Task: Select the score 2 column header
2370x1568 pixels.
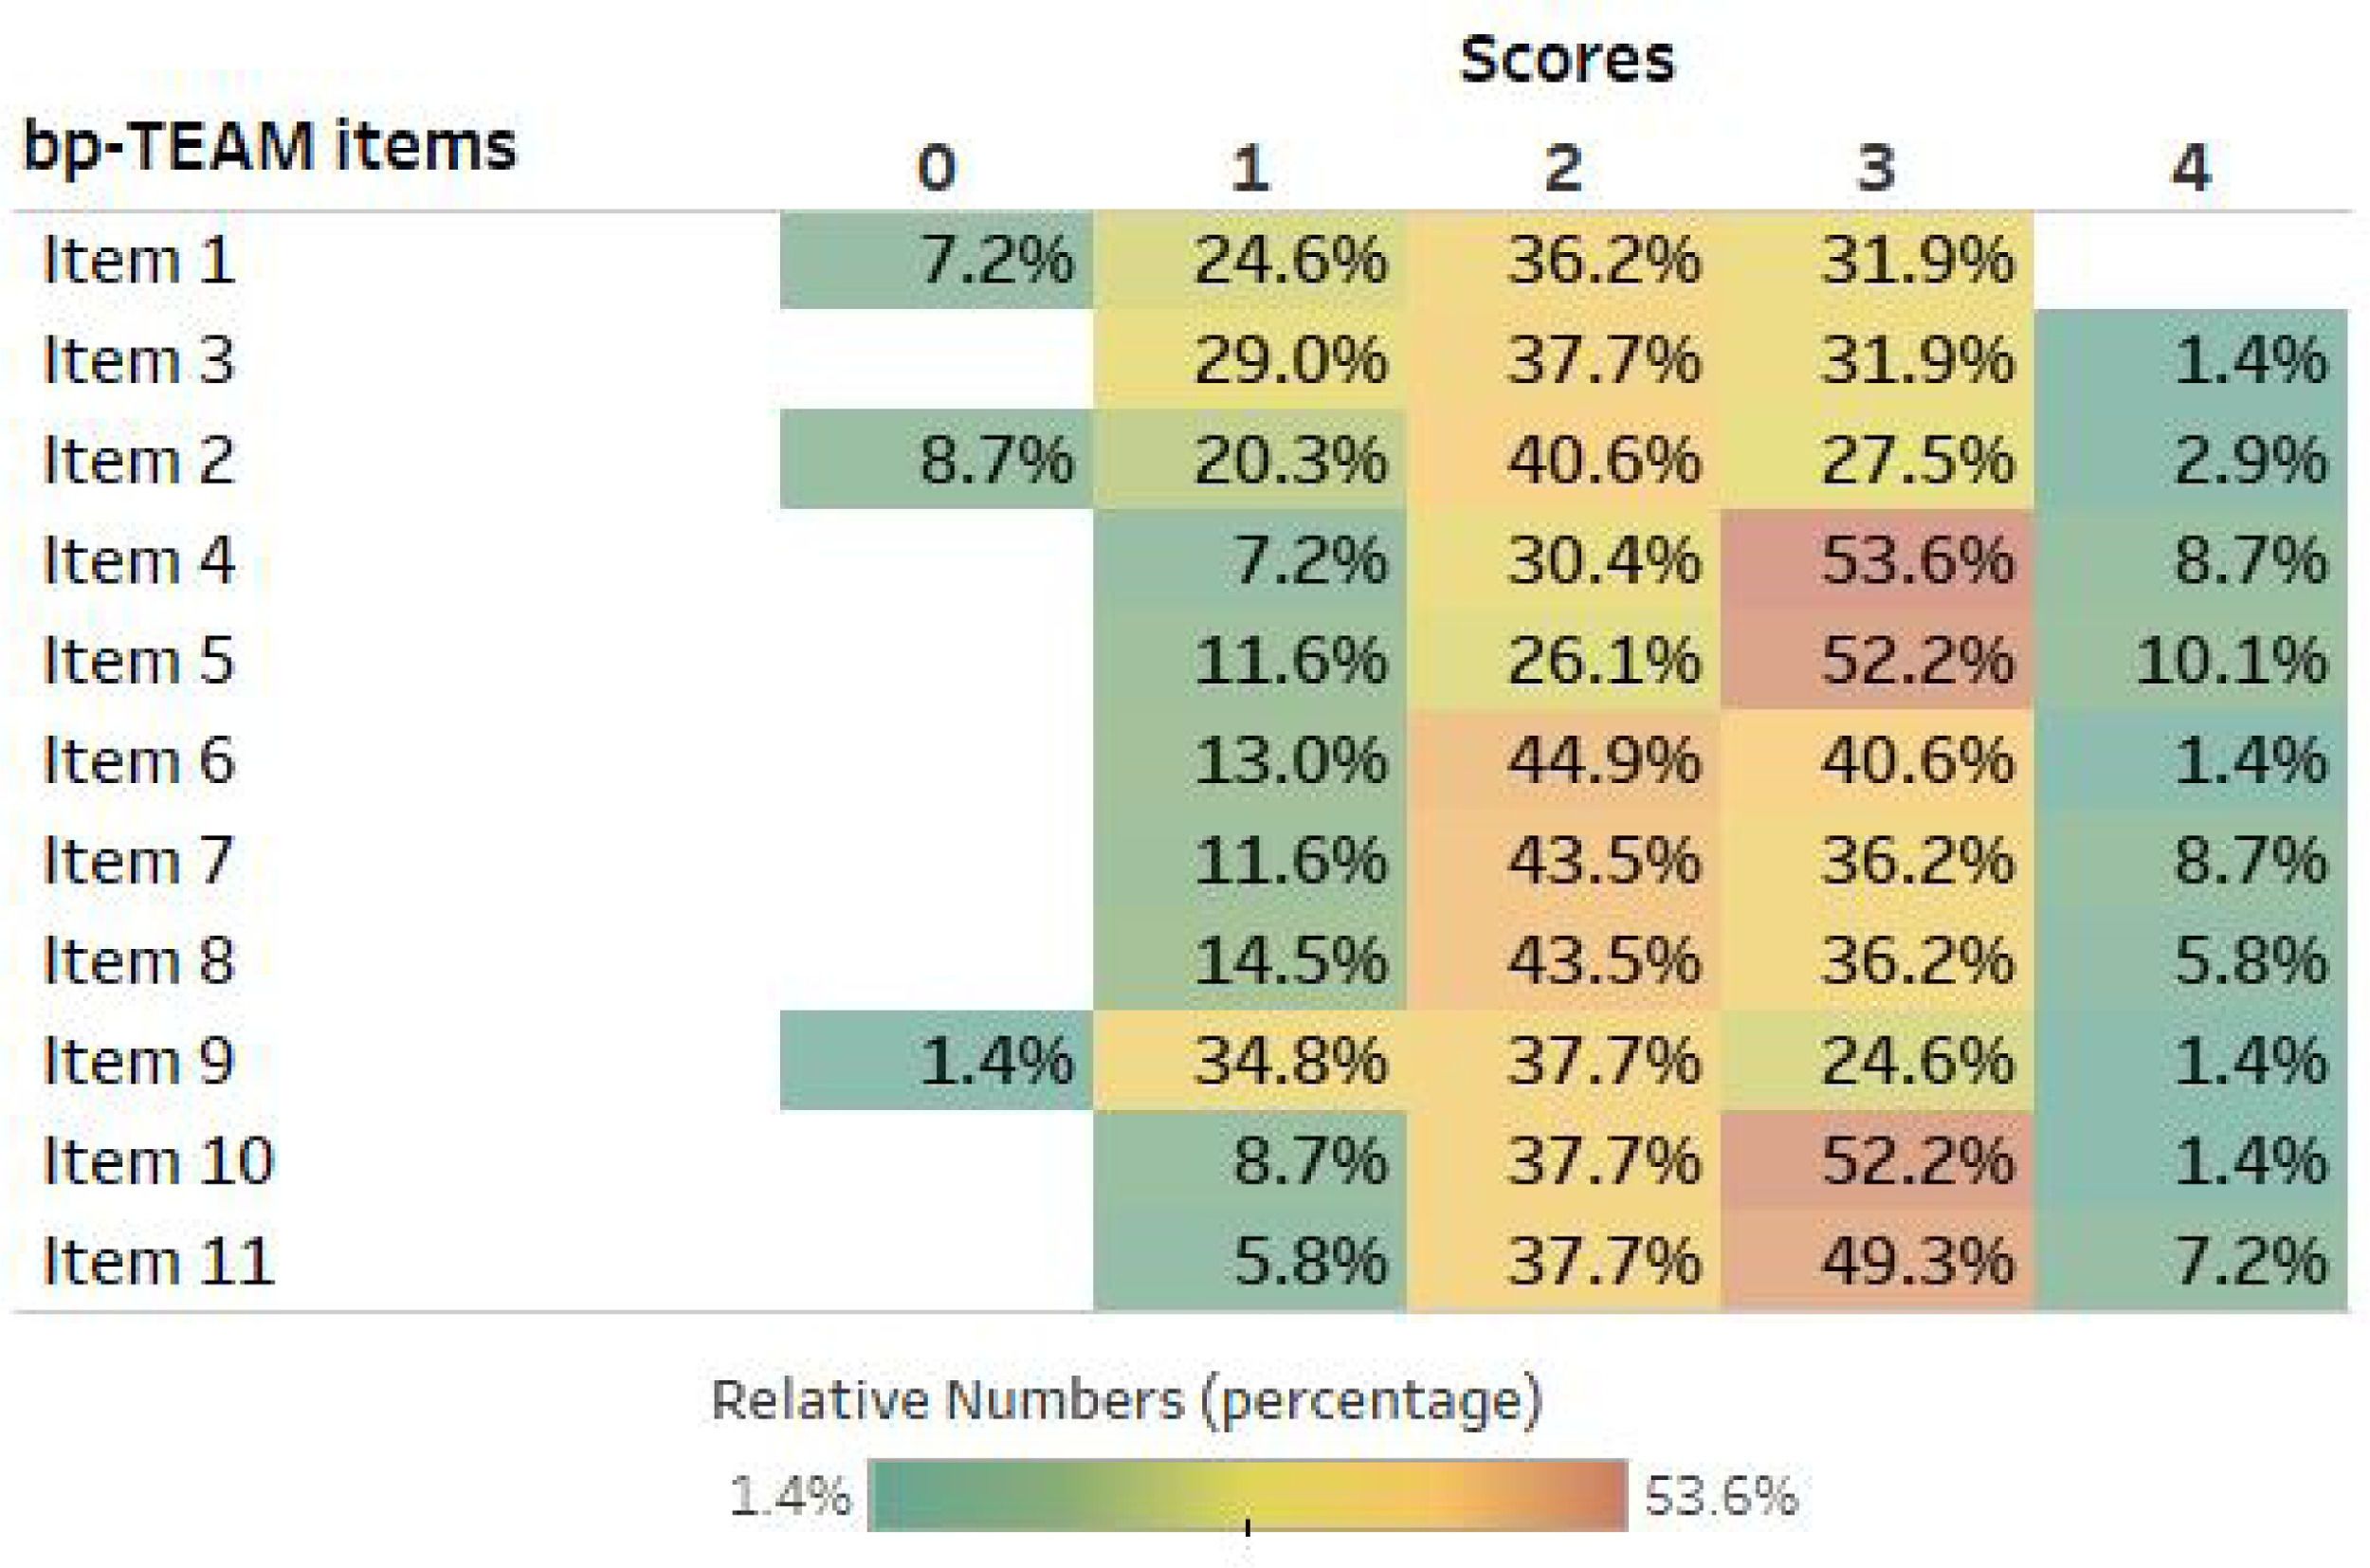Action: (x=1563, y=167)
